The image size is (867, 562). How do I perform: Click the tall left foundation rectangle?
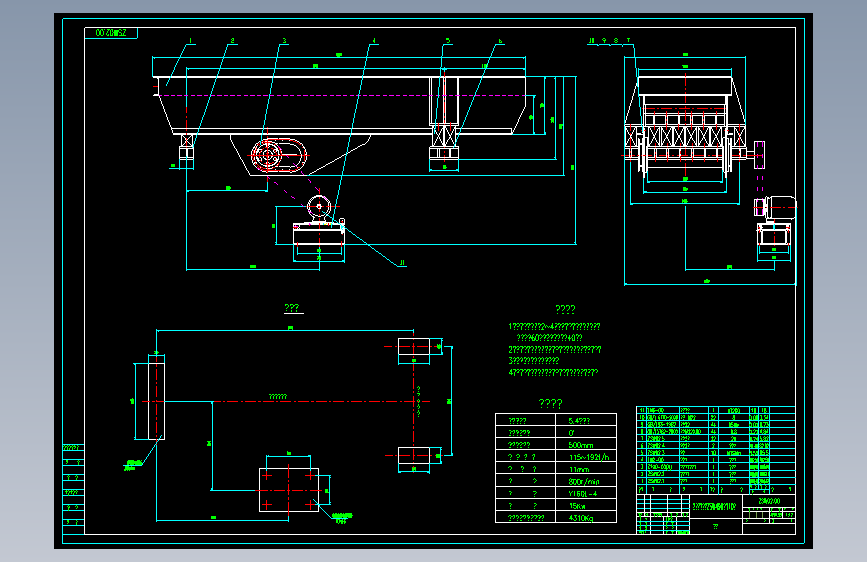pyautogui.click(x=156, y=401)
